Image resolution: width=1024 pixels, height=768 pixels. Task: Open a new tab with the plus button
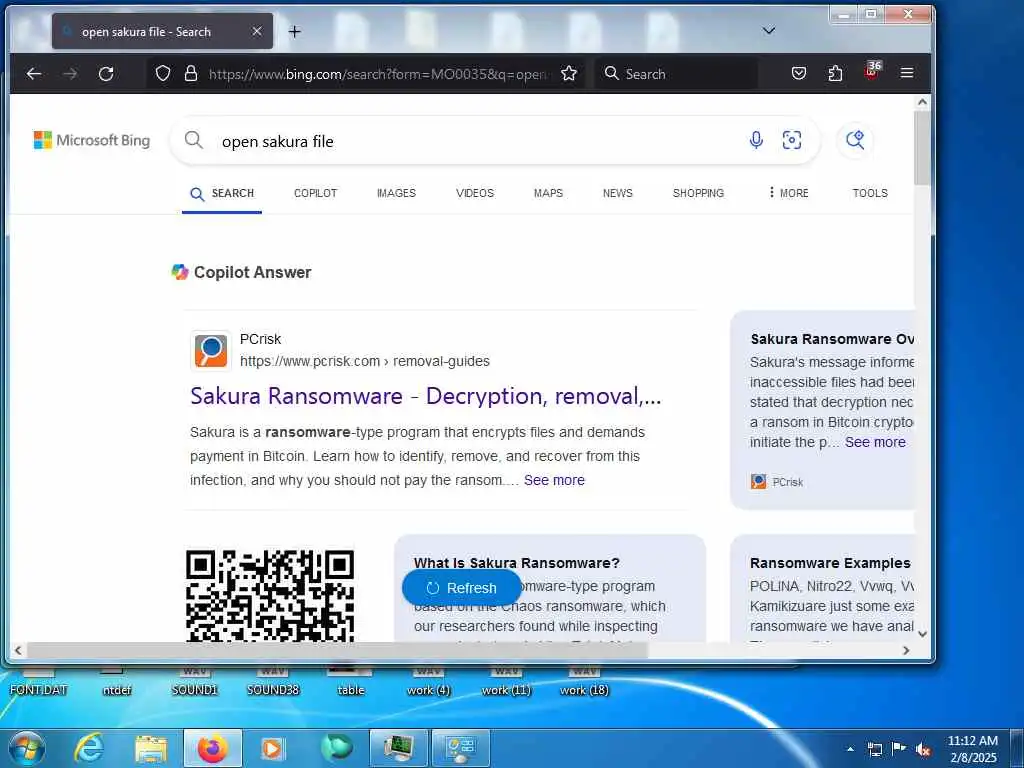coord(295,31)
